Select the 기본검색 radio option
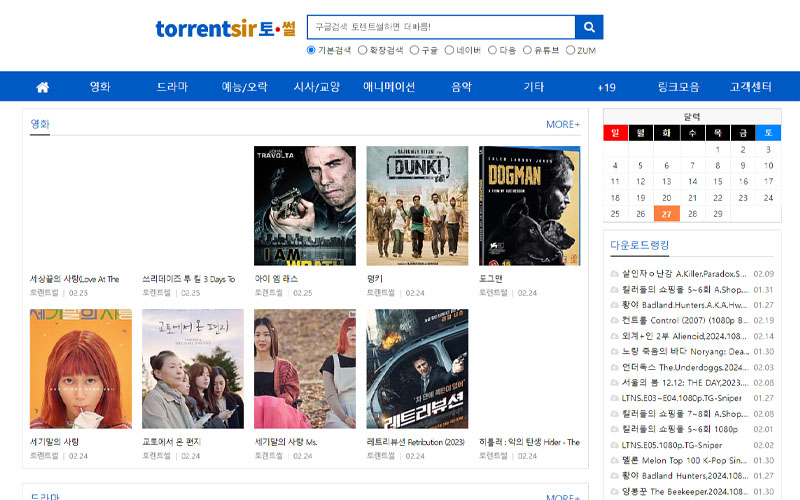Screen dimensions: 800x500 point(311,50)
